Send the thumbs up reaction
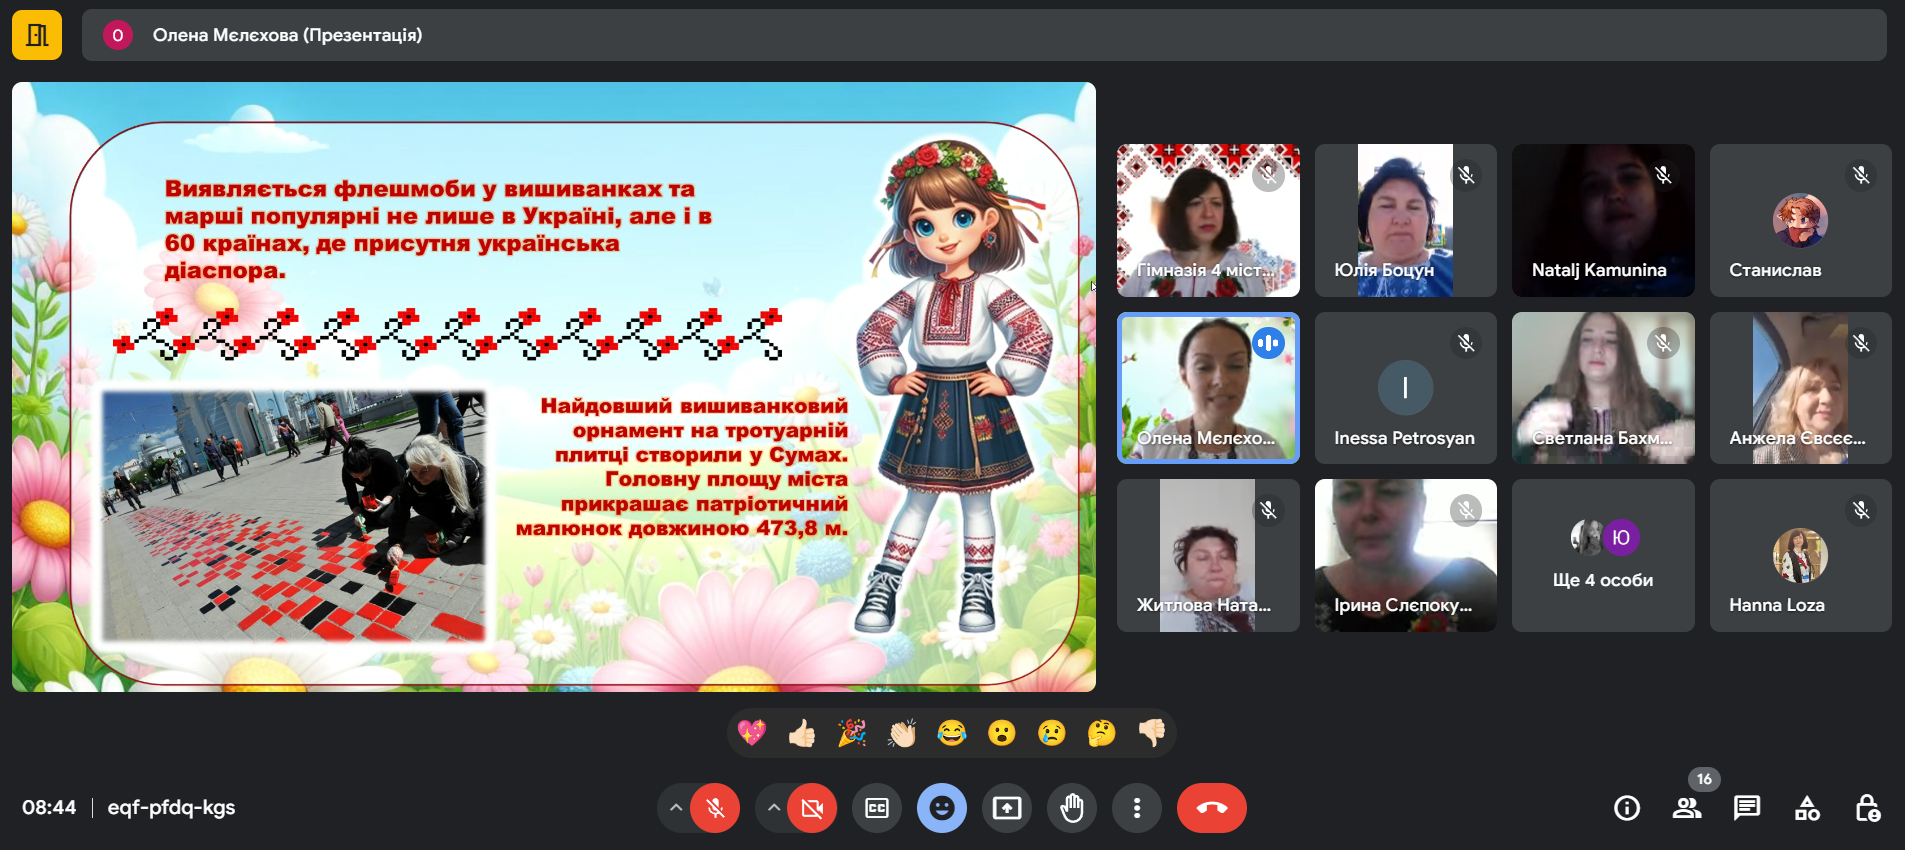Viewport: 1905px width, 850px height. [802, 734]
